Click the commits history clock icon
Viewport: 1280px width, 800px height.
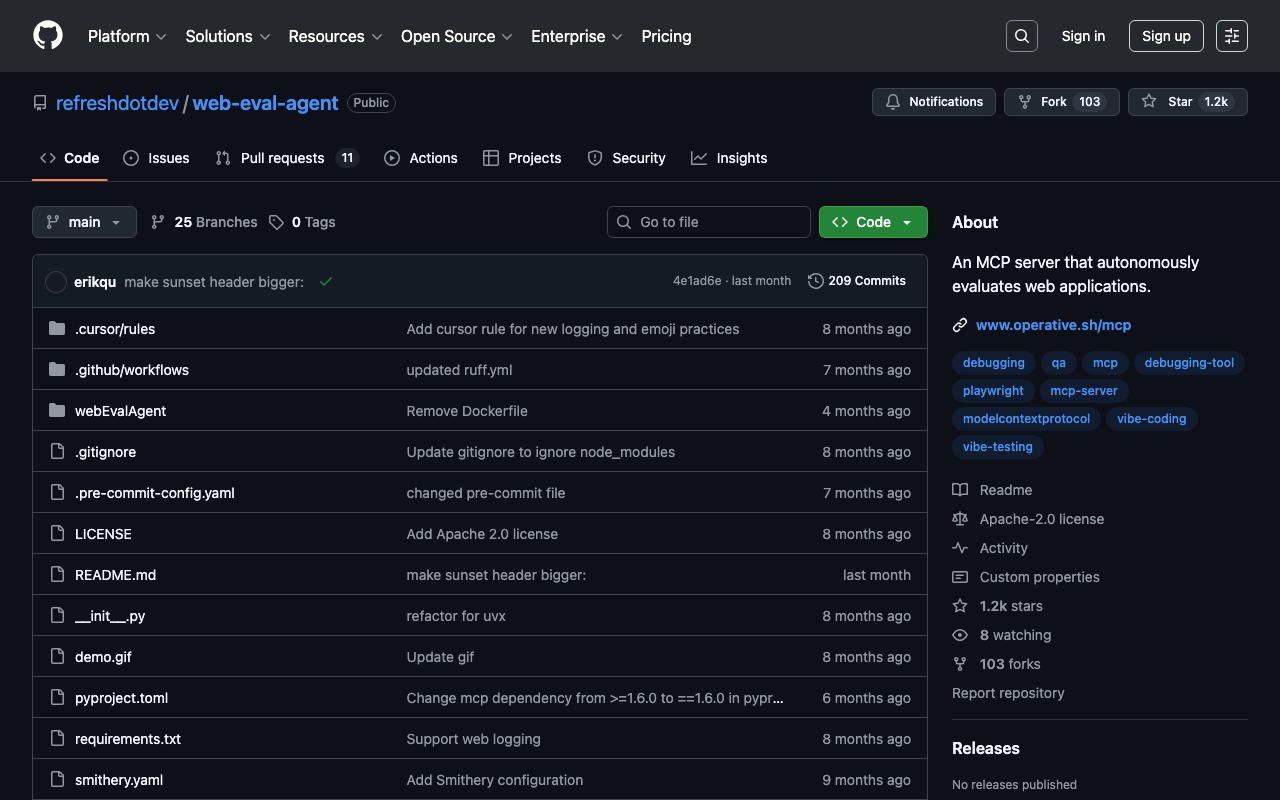click(816, 281)
